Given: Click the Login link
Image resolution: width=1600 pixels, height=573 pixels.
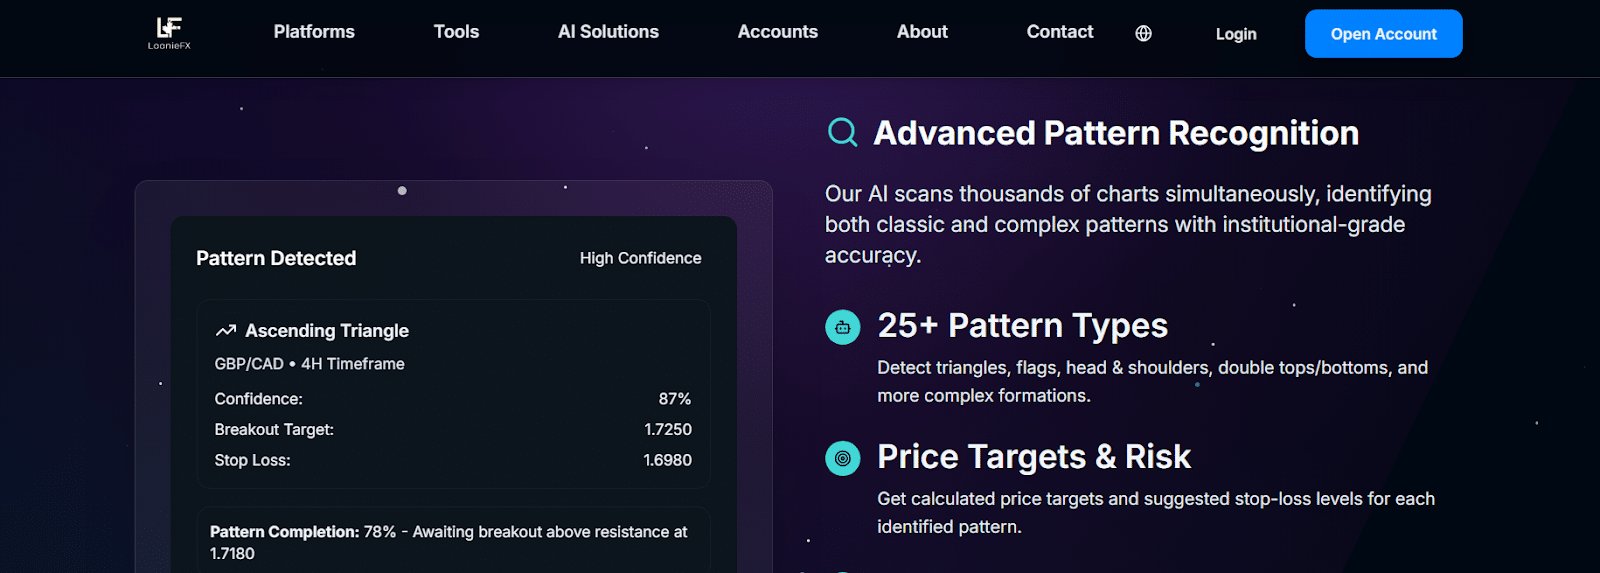Looking at the screenshot, I should click(x=1235, y=34).
